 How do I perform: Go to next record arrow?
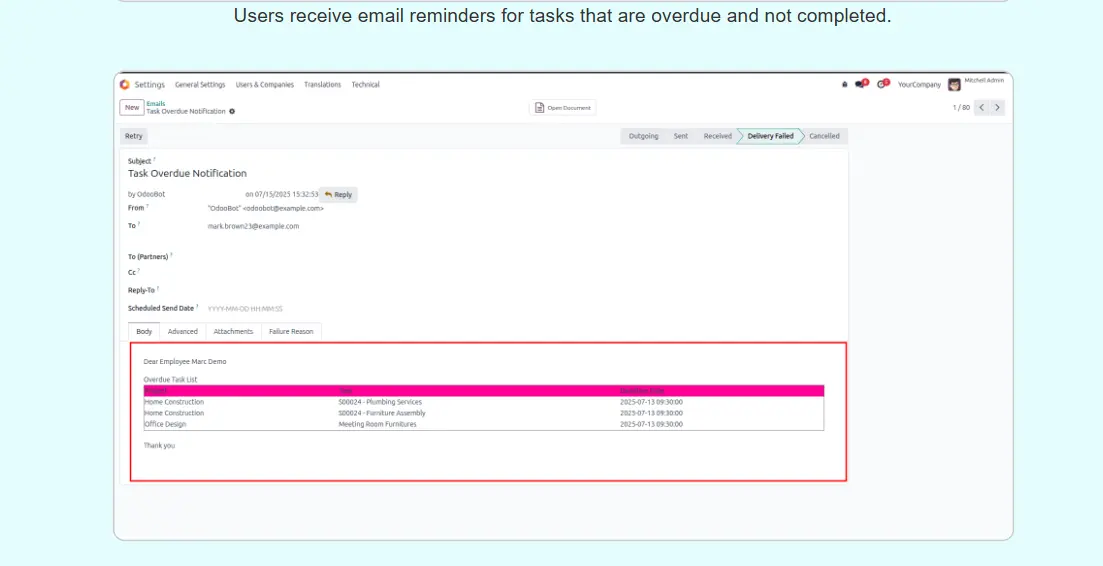tap(997, 107)
